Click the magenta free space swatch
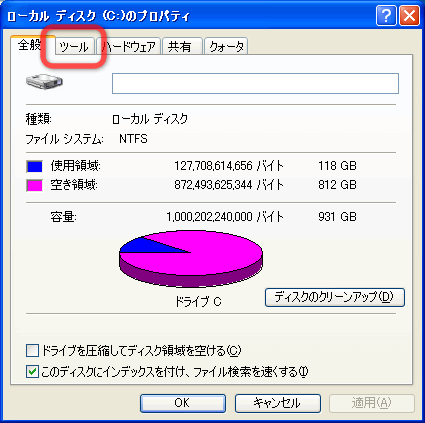This screenshot has width=425, height=423. (x=34, y=185)
